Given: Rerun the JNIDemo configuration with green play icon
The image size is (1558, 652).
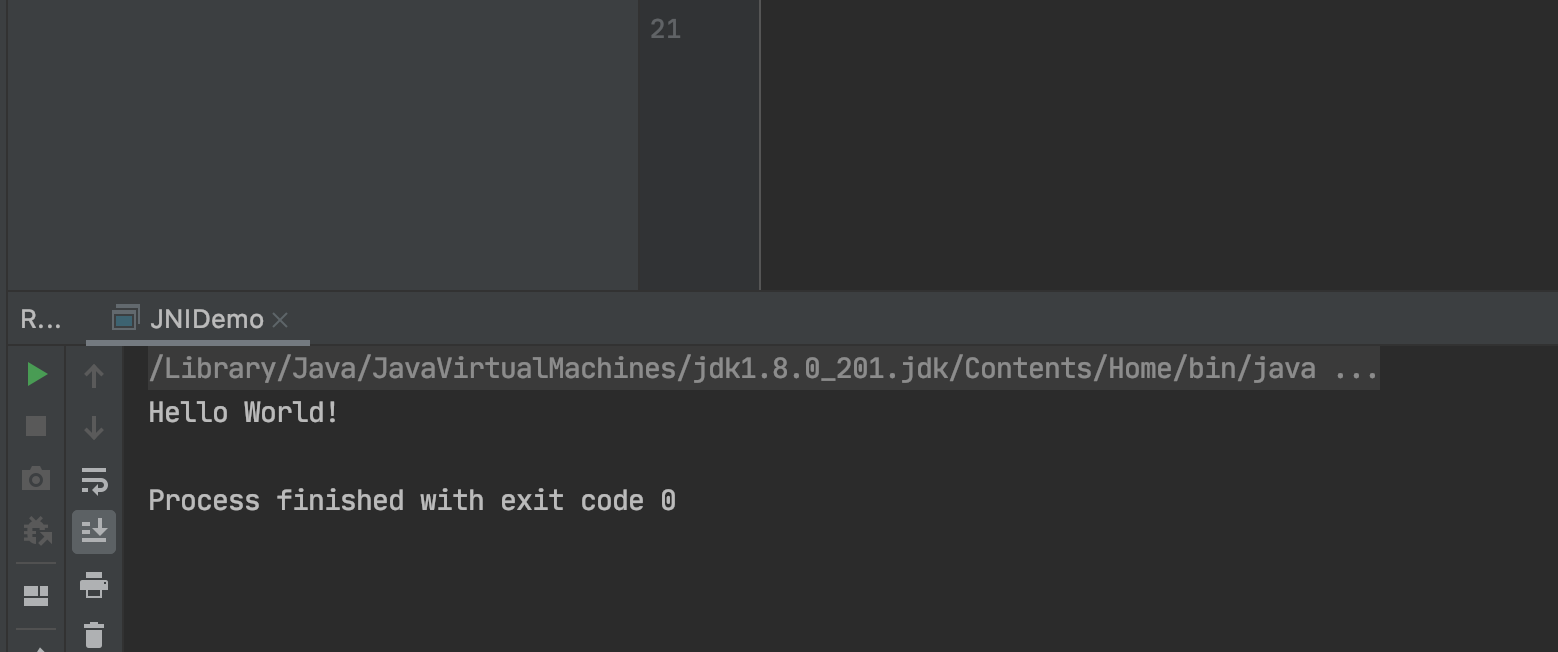Looking at the screenshot, I should tap(36, 374).
